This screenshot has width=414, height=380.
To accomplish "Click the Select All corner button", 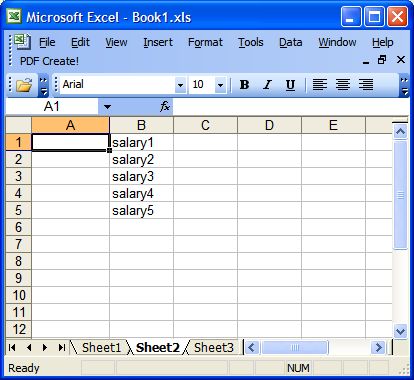I will [x=19, y=125].
